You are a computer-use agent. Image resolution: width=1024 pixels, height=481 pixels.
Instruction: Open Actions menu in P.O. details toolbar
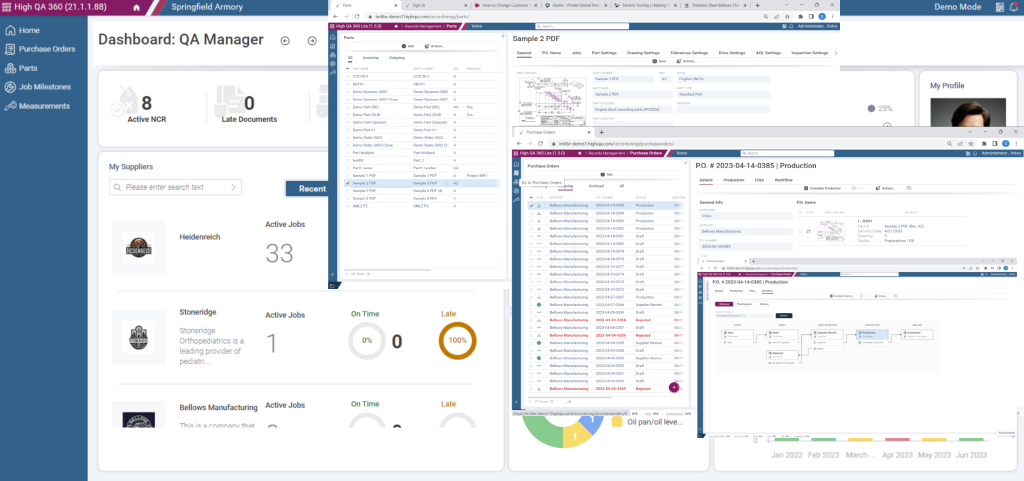click(886, 188)
